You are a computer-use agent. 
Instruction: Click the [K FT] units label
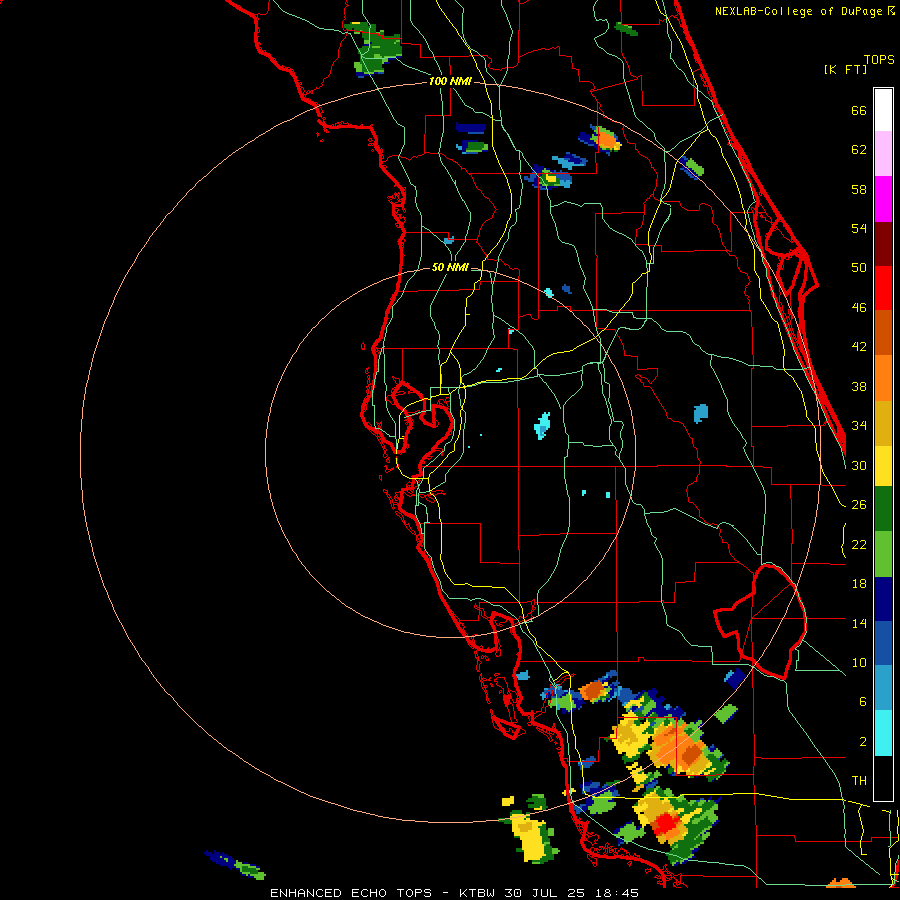point(845,69)
